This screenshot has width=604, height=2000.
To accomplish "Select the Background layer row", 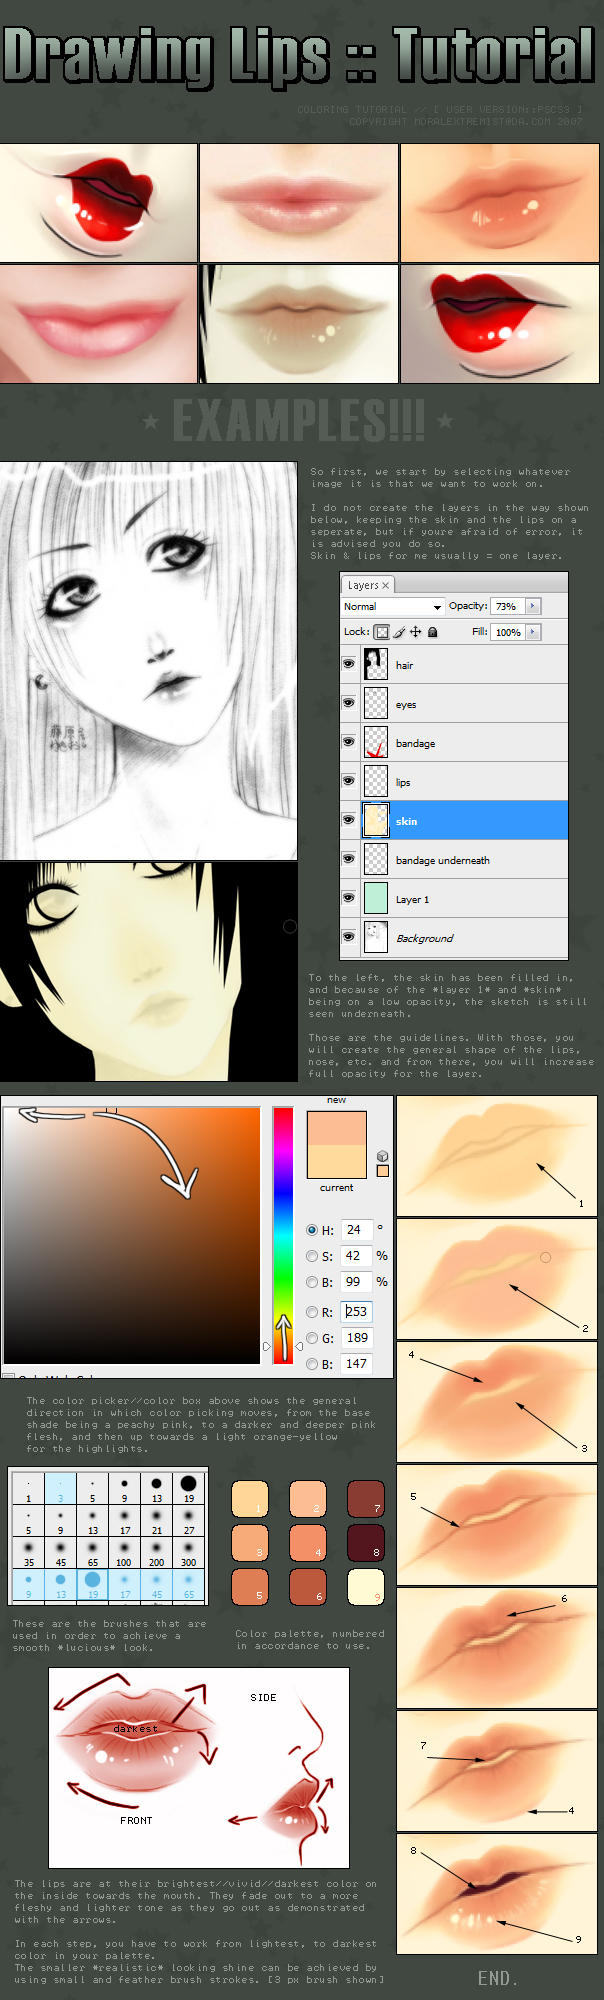I will [x=454, y=937].
